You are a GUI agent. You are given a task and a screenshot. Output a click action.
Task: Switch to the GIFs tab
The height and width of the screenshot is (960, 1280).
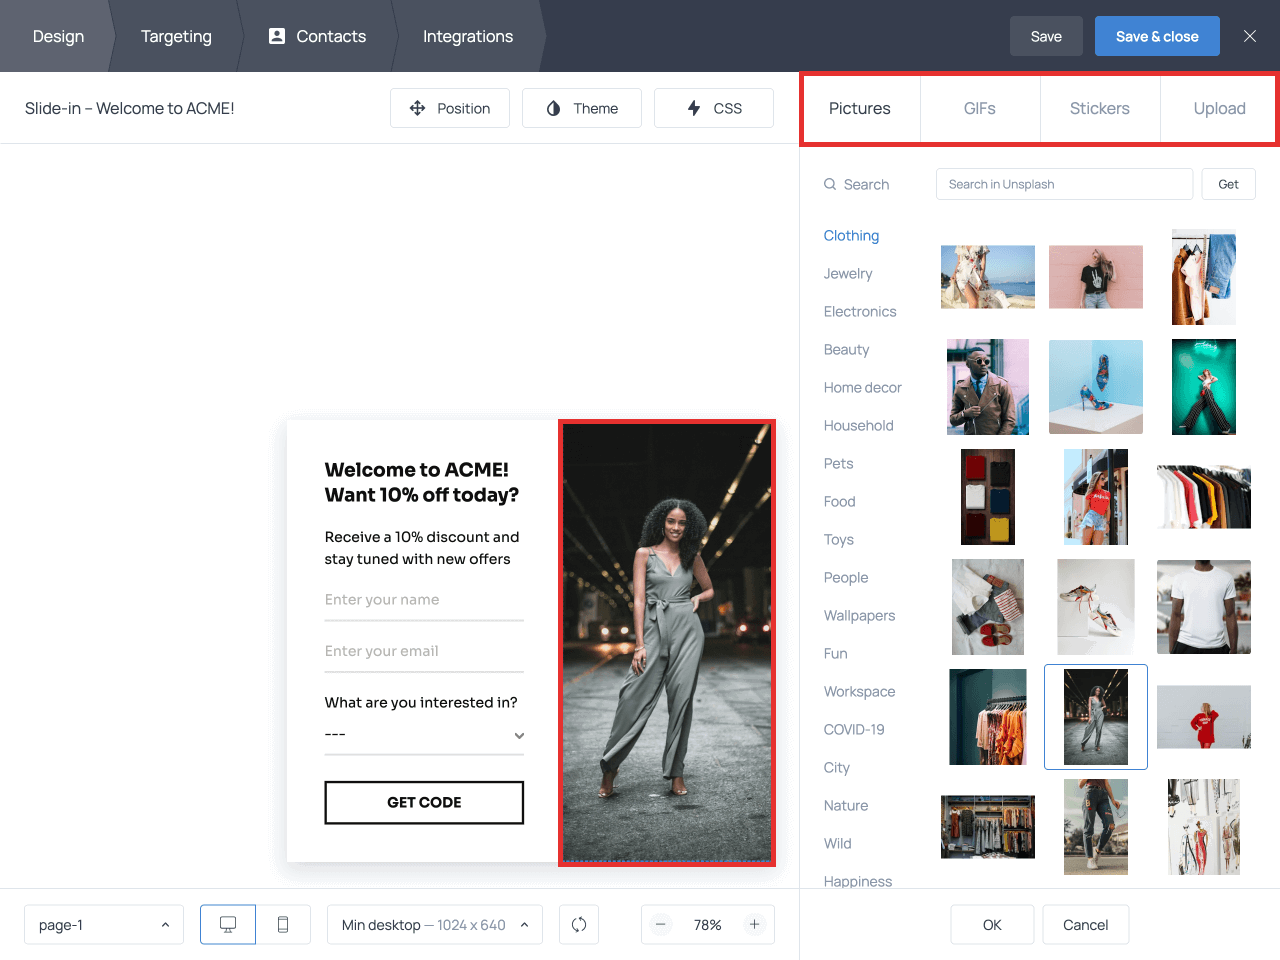[x=980, y=108]
